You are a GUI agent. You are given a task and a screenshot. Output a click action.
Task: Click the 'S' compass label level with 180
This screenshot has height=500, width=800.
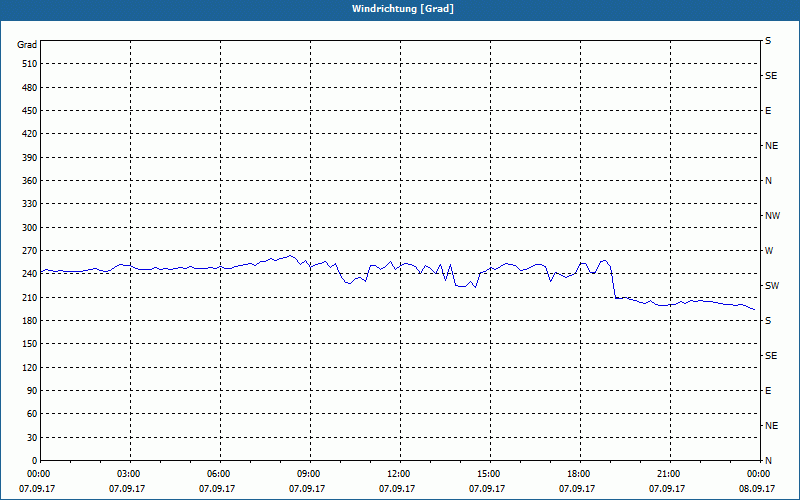(x=768, y=321)
